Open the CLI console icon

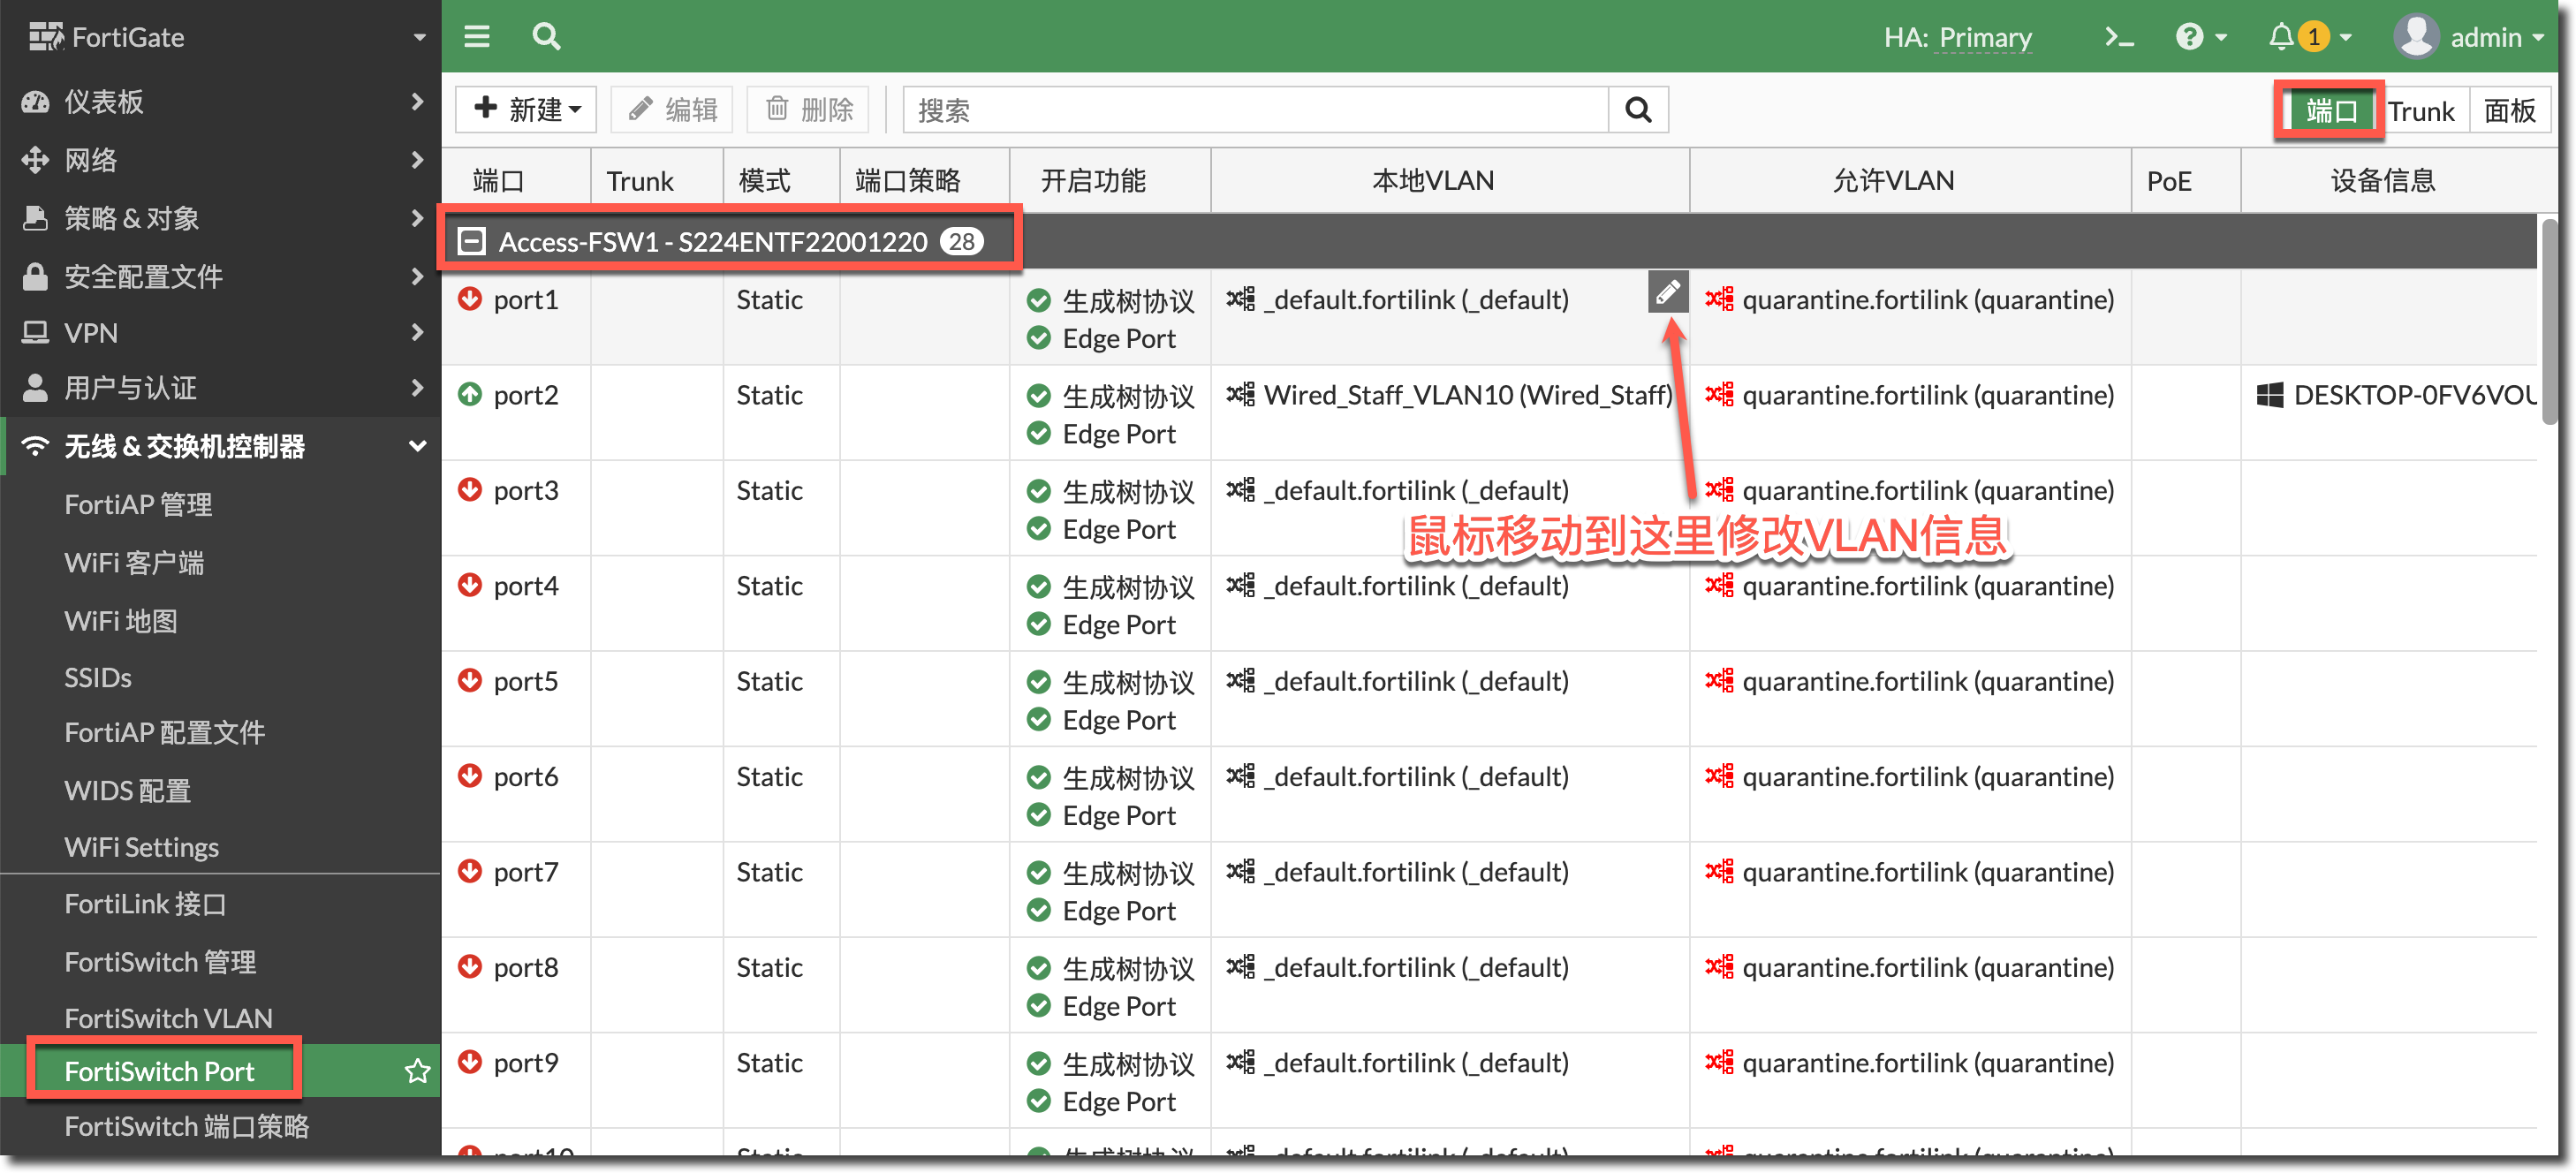pos(2118,38)
